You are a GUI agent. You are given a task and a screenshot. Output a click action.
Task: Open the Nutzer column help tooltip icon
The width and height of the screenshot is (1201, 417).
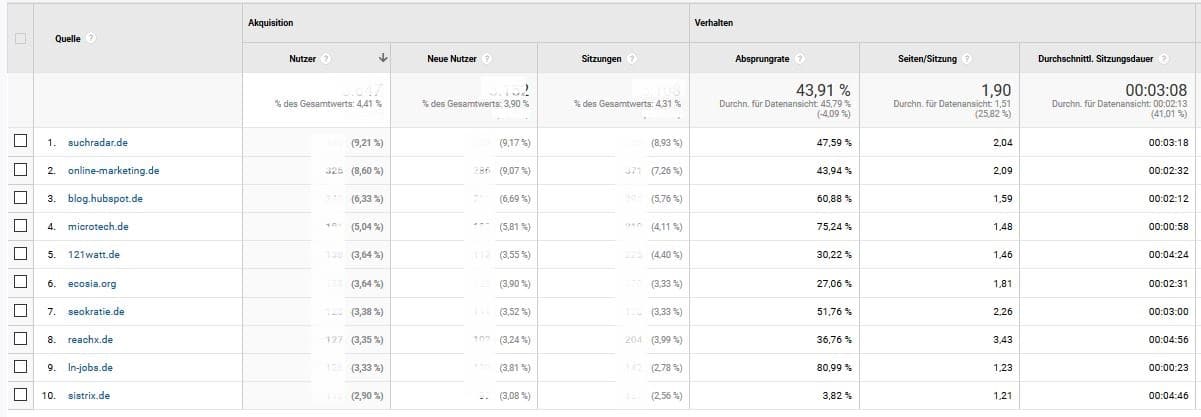pos(327,59)
